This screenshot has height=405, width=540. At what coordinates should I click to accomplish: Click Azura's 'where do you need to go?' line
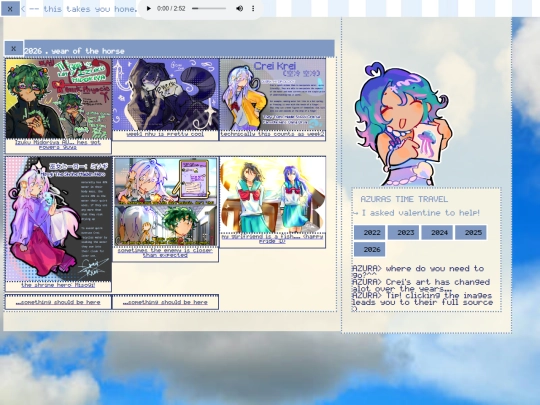[x=418, y=271]
